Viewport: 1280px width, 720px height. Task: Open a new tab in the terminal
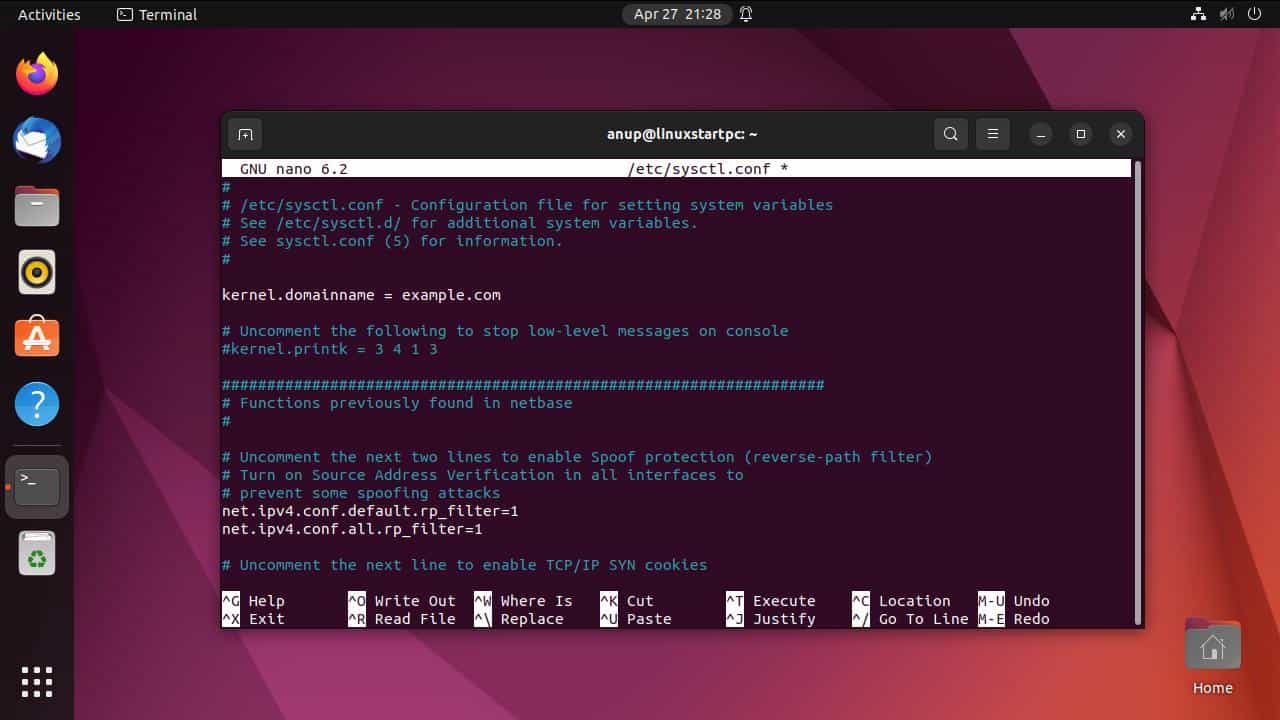pyautogui.click(x=245, y=133)
